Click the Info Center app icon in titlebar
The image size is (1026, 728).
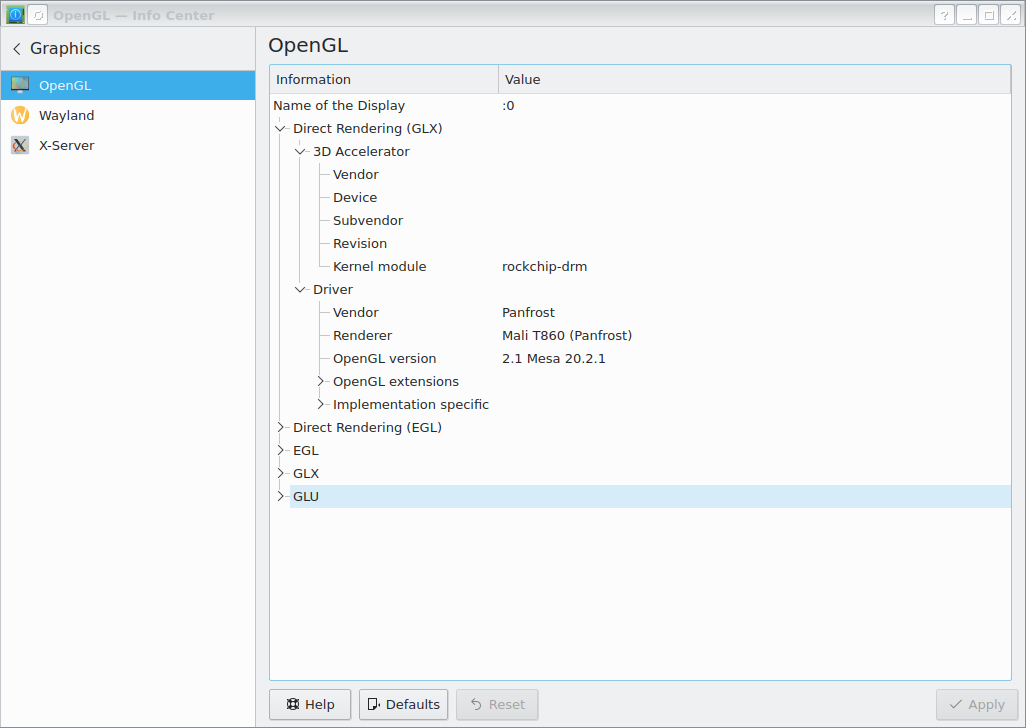pyautogui.click(x=15, y=15)
